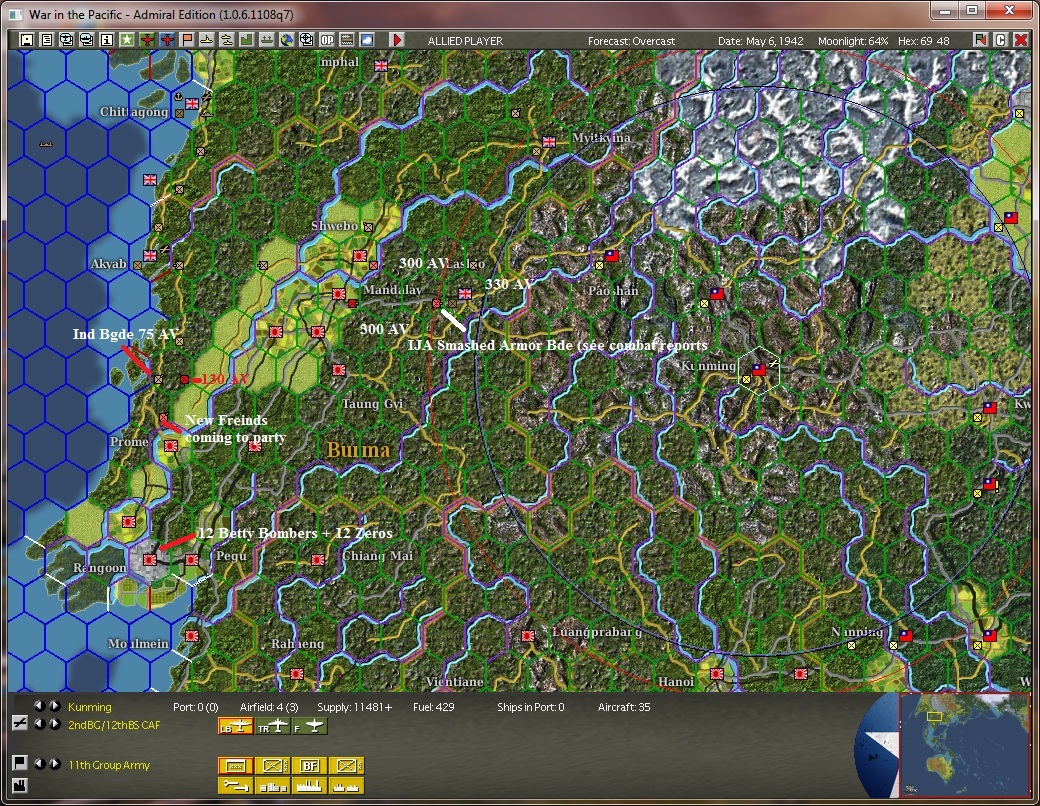Viewport: 1040px width, 806px height.
Task: Click the Japanese unit at Prome
Action: pyautogui.click(x=171, y=446)
